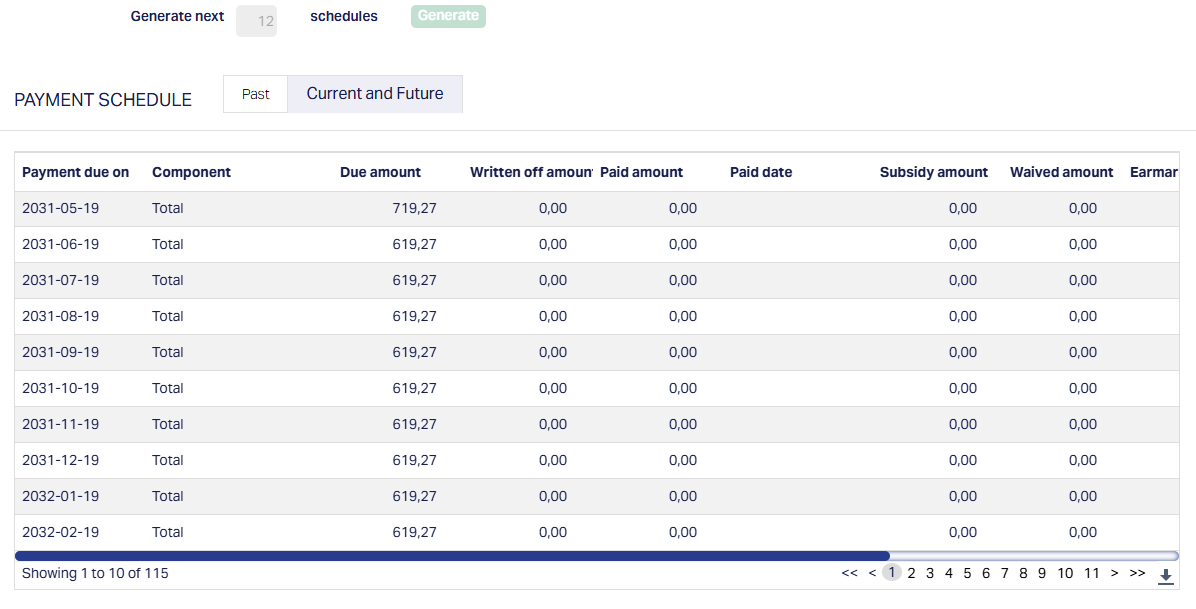This screenshot has height=609, width=1196.
Task: Switch to the Past tab
Action: [255, 94]
